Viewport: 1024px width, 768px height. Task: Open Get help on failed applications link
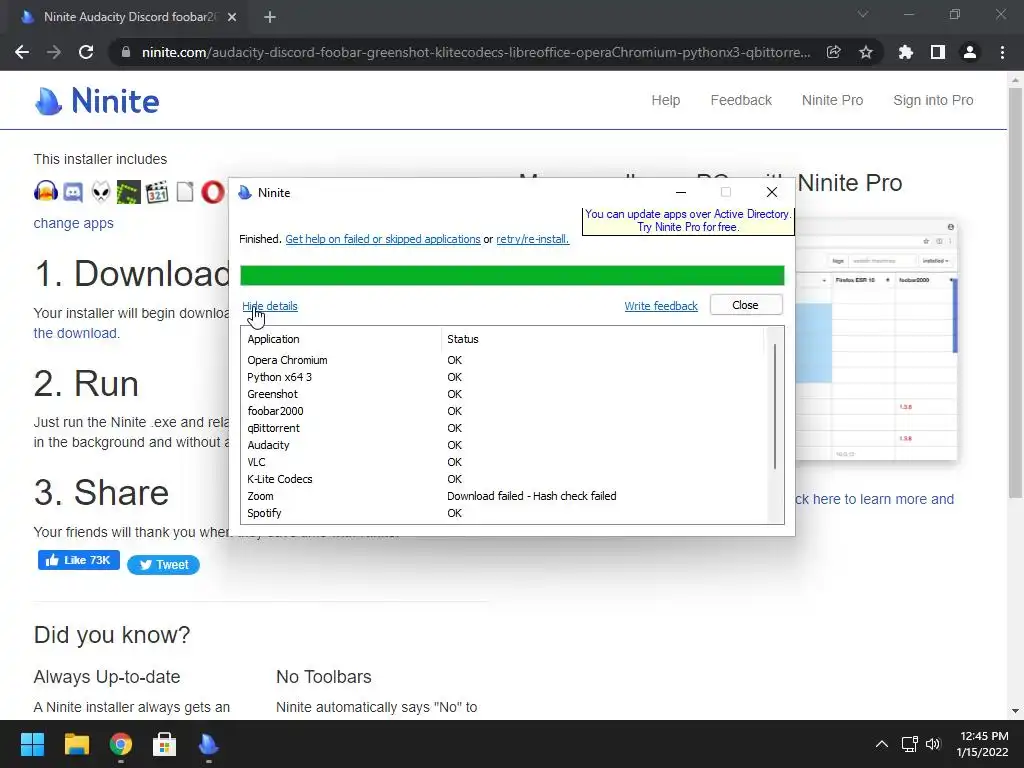point(383,239)
